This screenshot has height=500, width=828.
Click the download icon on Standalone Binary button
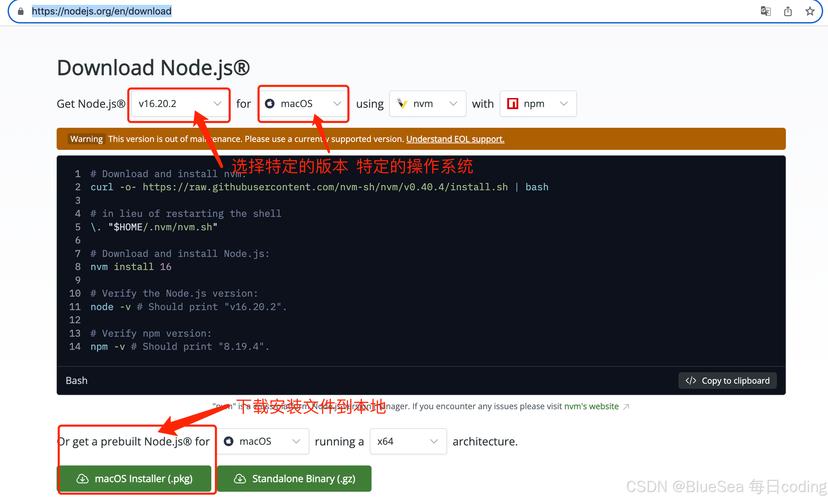[240, 479]
